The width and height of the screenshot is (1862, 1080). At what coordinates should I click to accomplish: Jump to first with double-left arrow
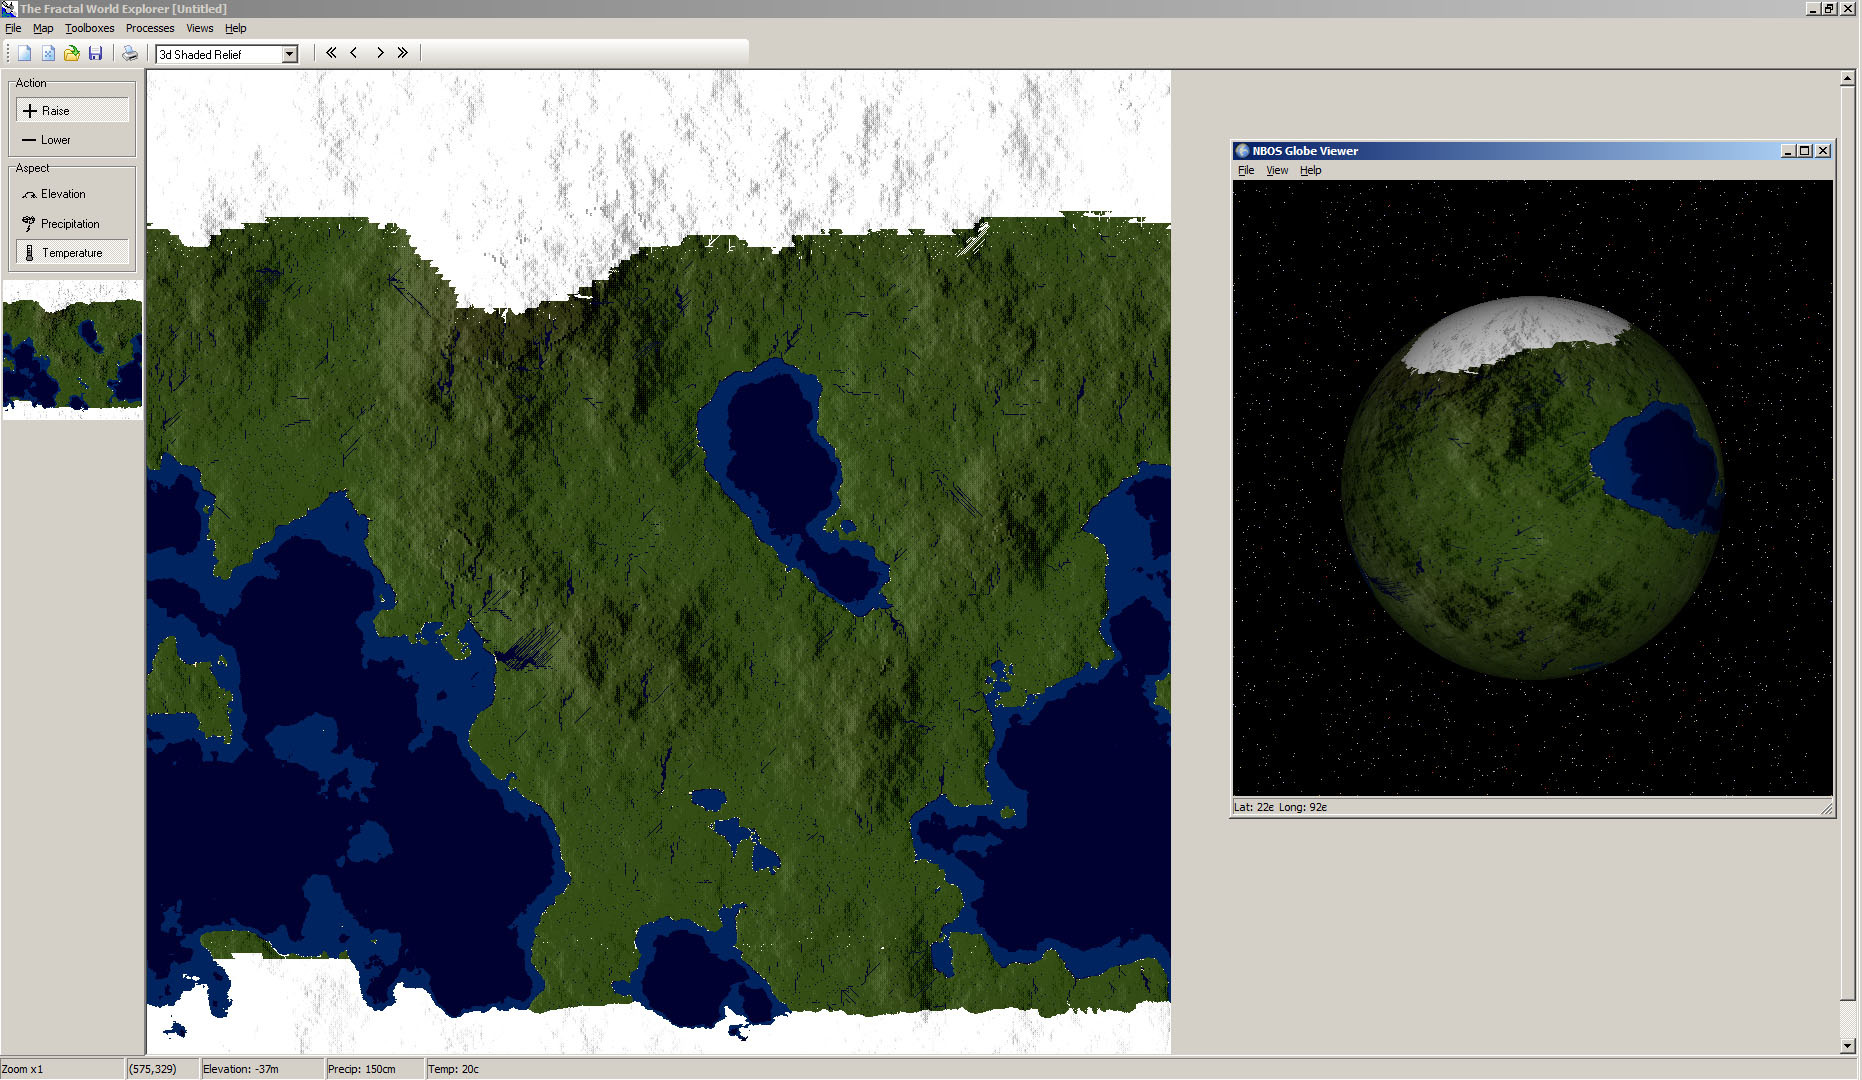(x=331, y=53)
